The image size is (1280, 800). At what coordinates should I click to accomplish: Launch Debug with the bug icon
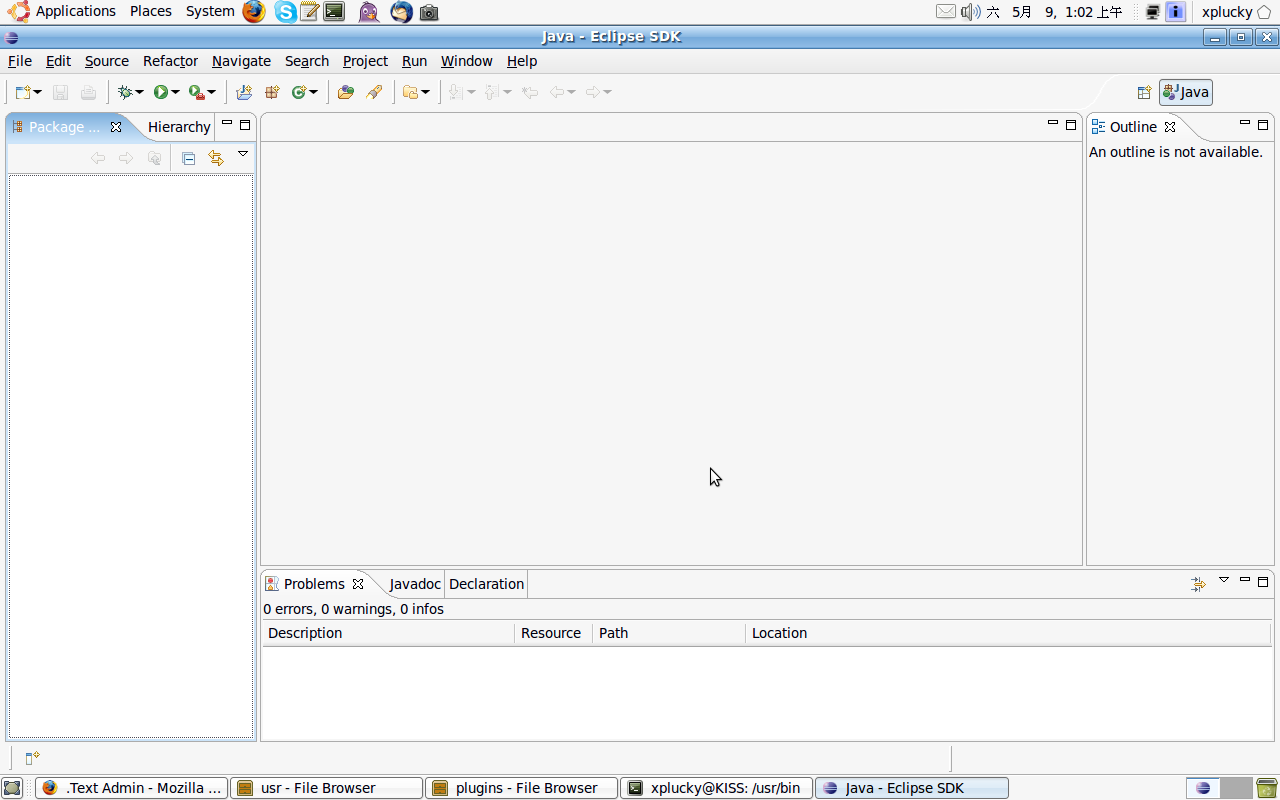point(125,92)
